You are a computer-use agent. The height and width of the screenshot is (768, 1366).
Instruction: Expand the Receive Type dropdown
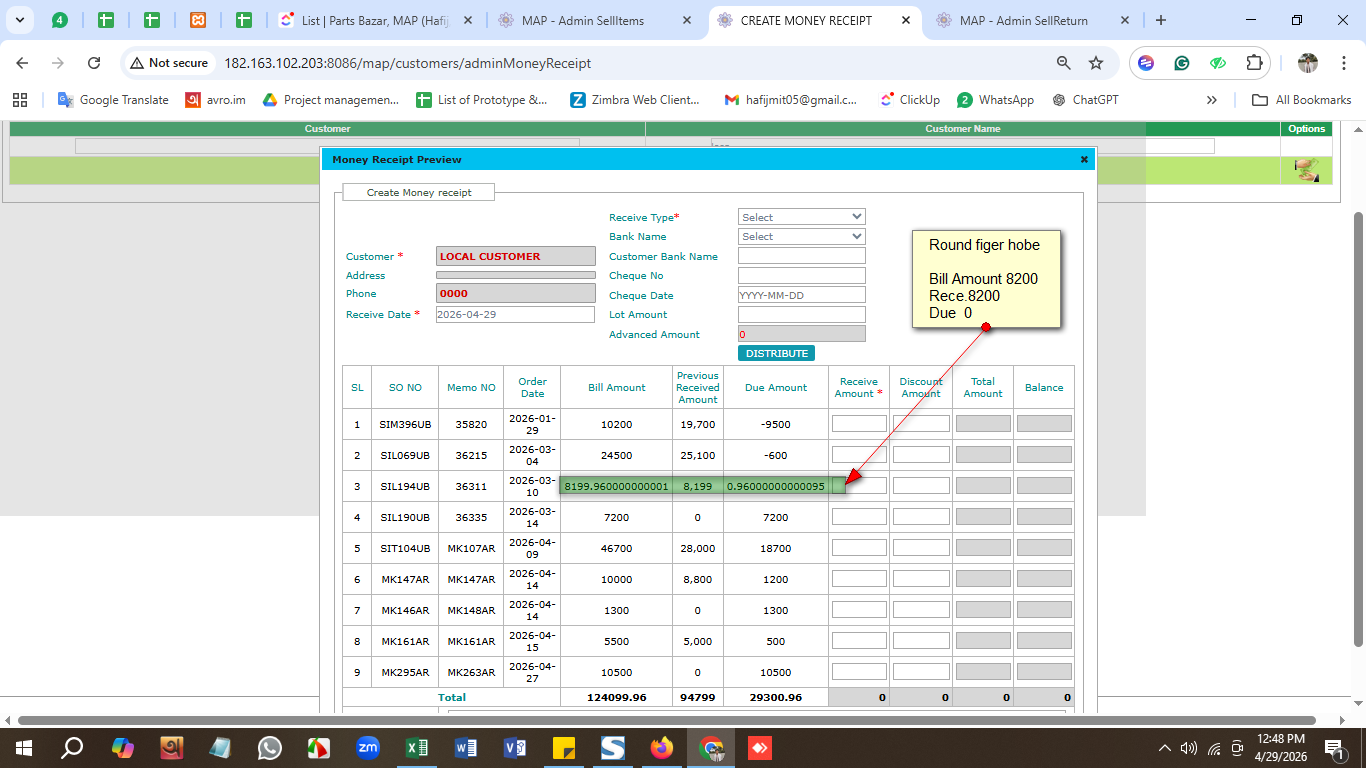pos(801,217)
